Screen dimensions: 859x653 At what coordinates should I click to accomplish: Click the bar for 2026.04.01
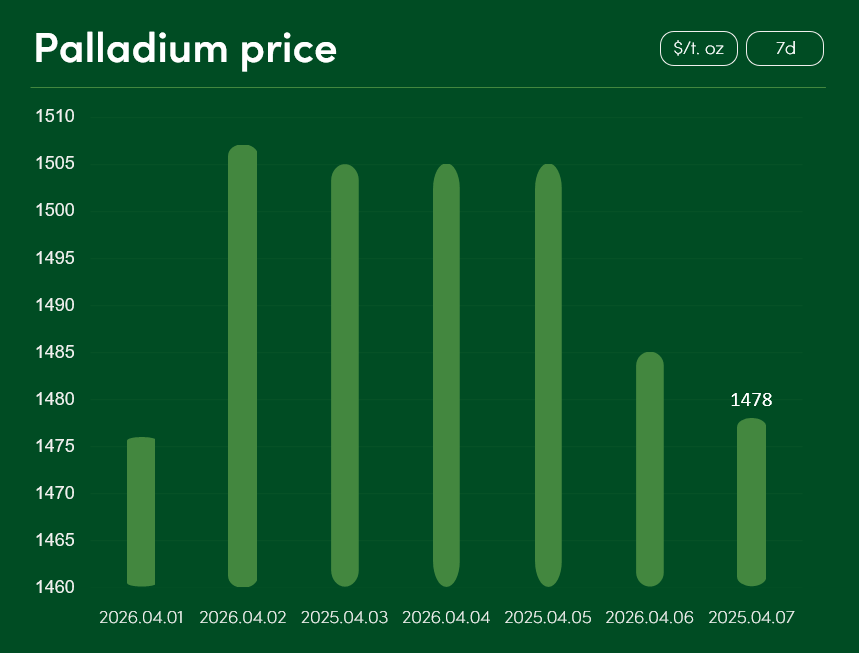click(x=141, y=512)
